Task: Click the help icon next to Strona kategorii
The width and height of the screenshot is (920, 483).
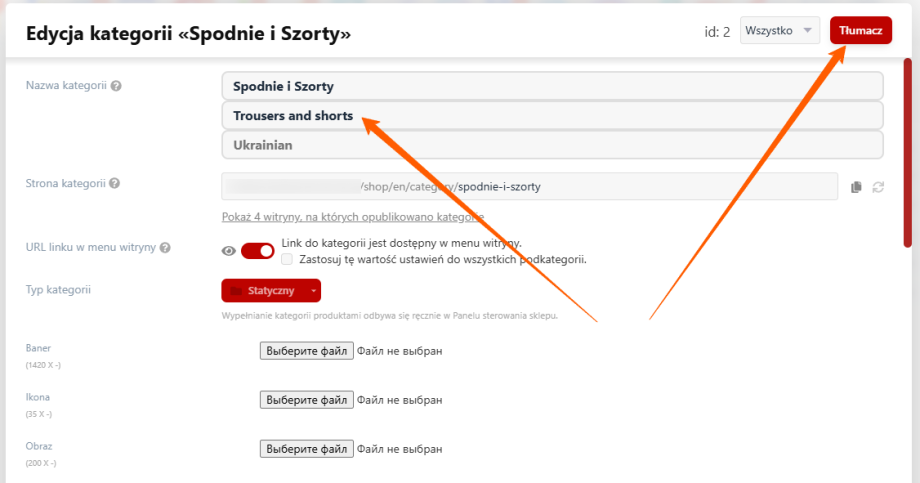Action: coord(115,184)
